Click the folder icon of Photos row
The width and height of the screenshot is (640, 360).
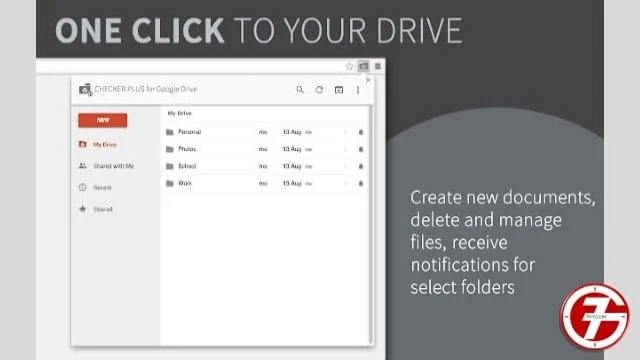coord(170,149)
